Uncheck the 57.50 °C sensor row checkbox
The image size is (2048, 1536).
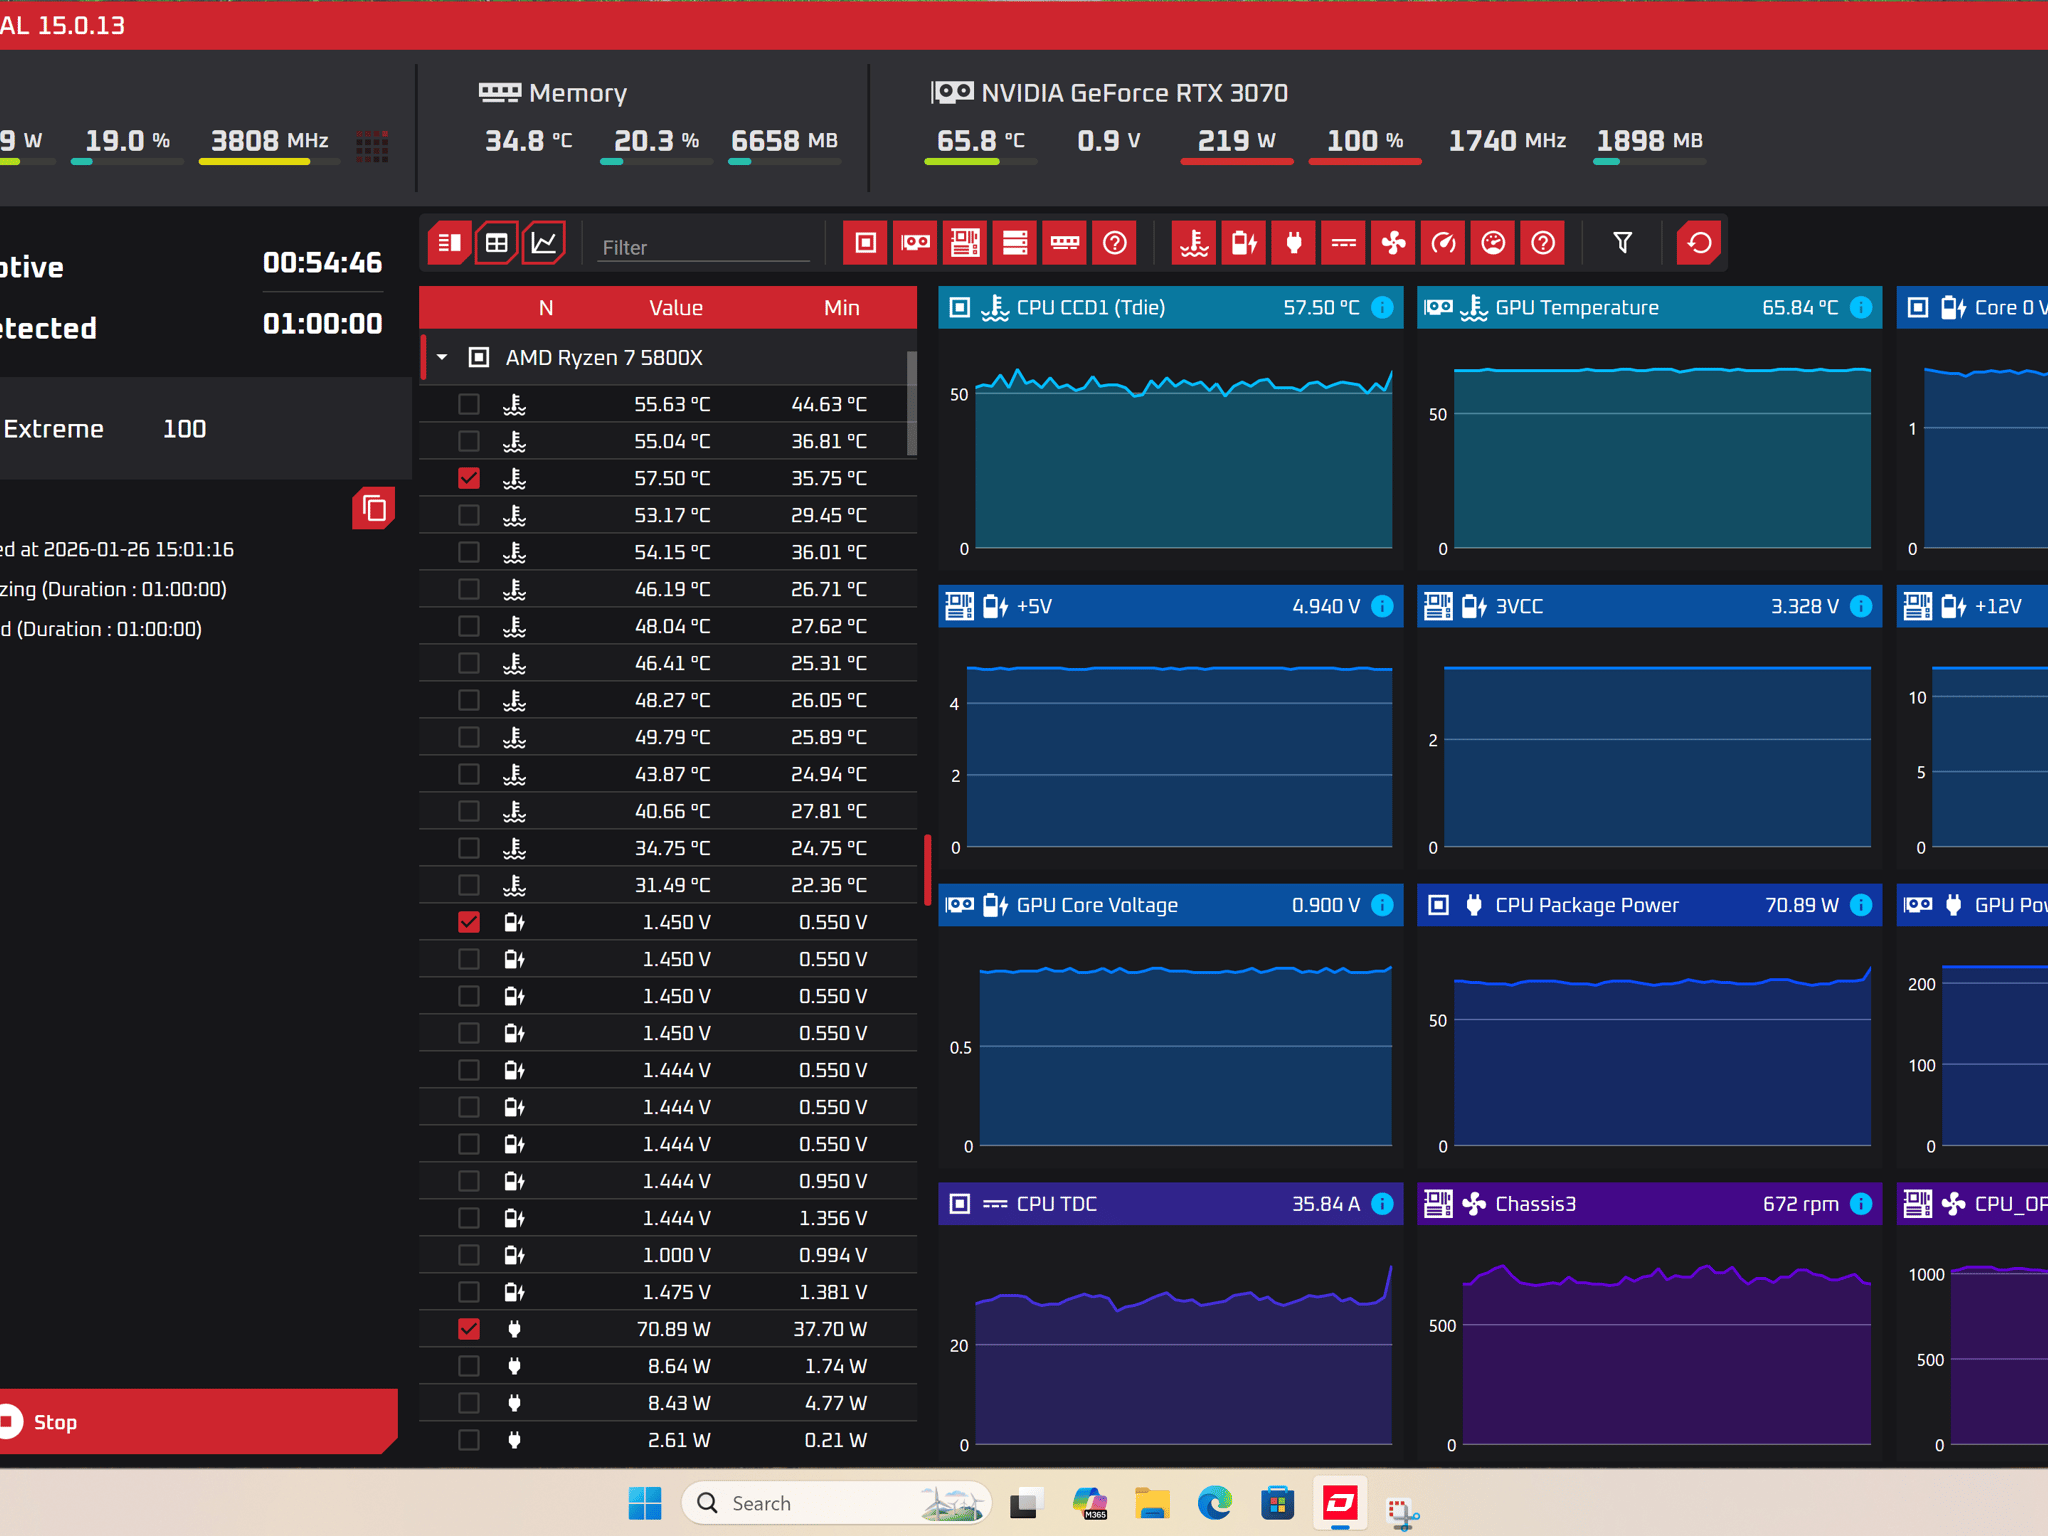469,478
